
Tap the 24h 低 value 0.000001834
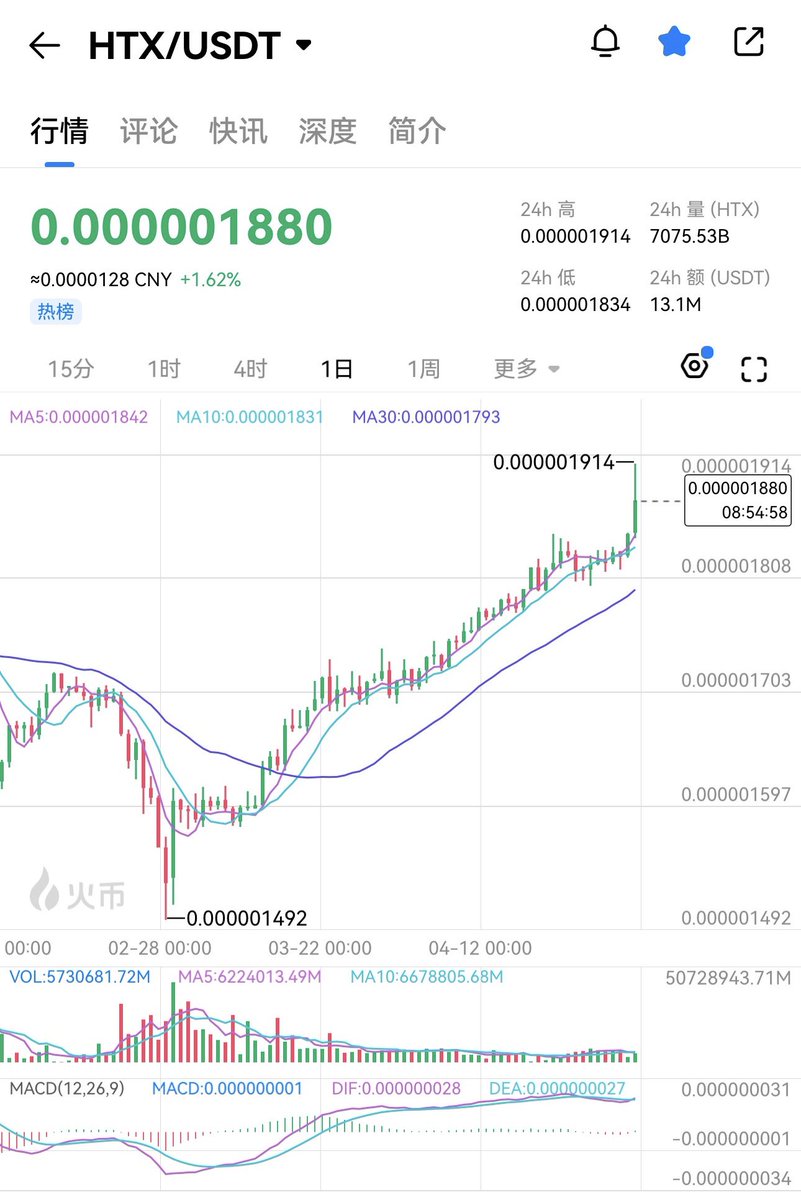click(x=575, y=305)
